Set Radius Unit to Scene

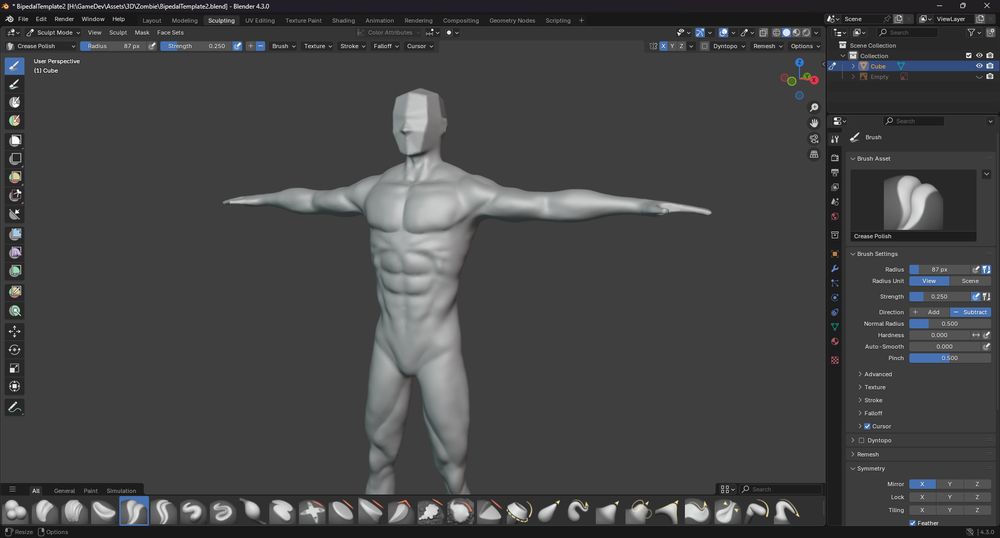pos(970,280)
